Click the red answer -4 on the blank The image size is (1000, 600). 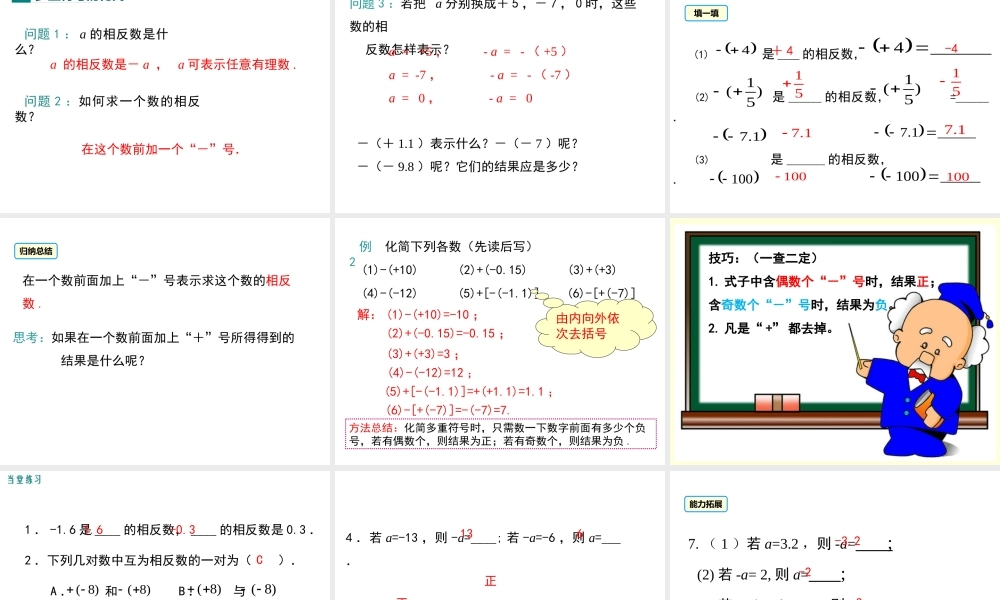coord(952,48)
